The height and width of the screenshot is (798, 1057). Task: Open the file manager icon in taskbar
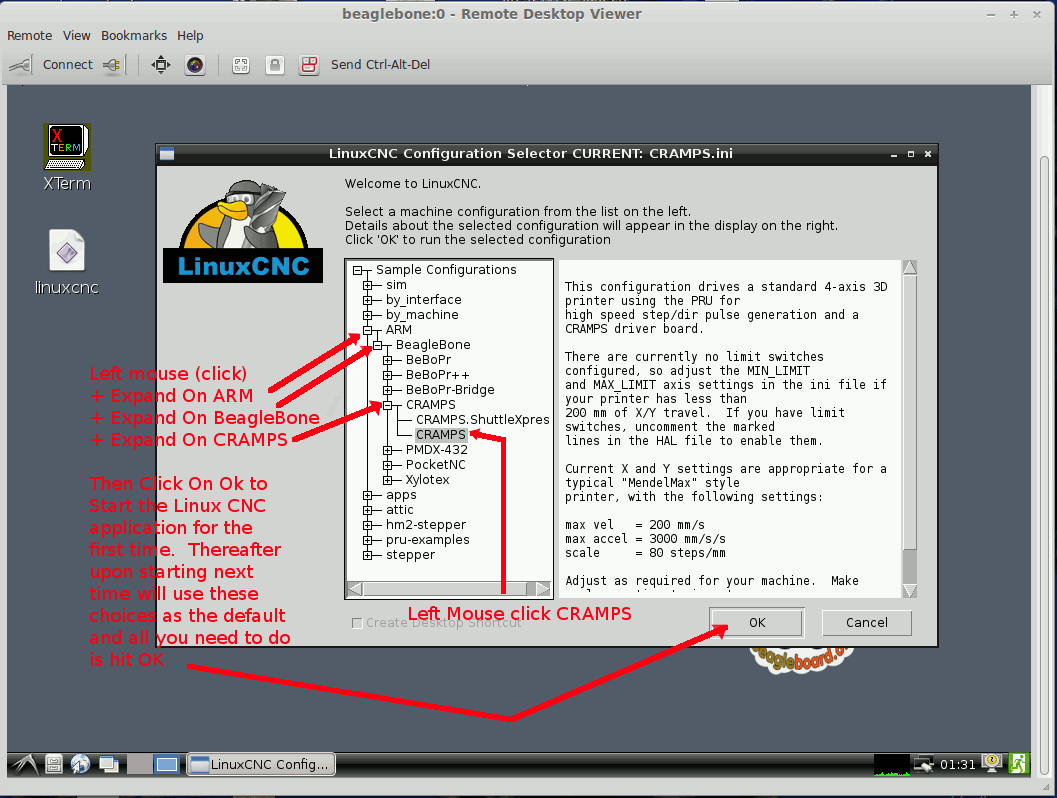pyautogui.click(x=54, y=764)
